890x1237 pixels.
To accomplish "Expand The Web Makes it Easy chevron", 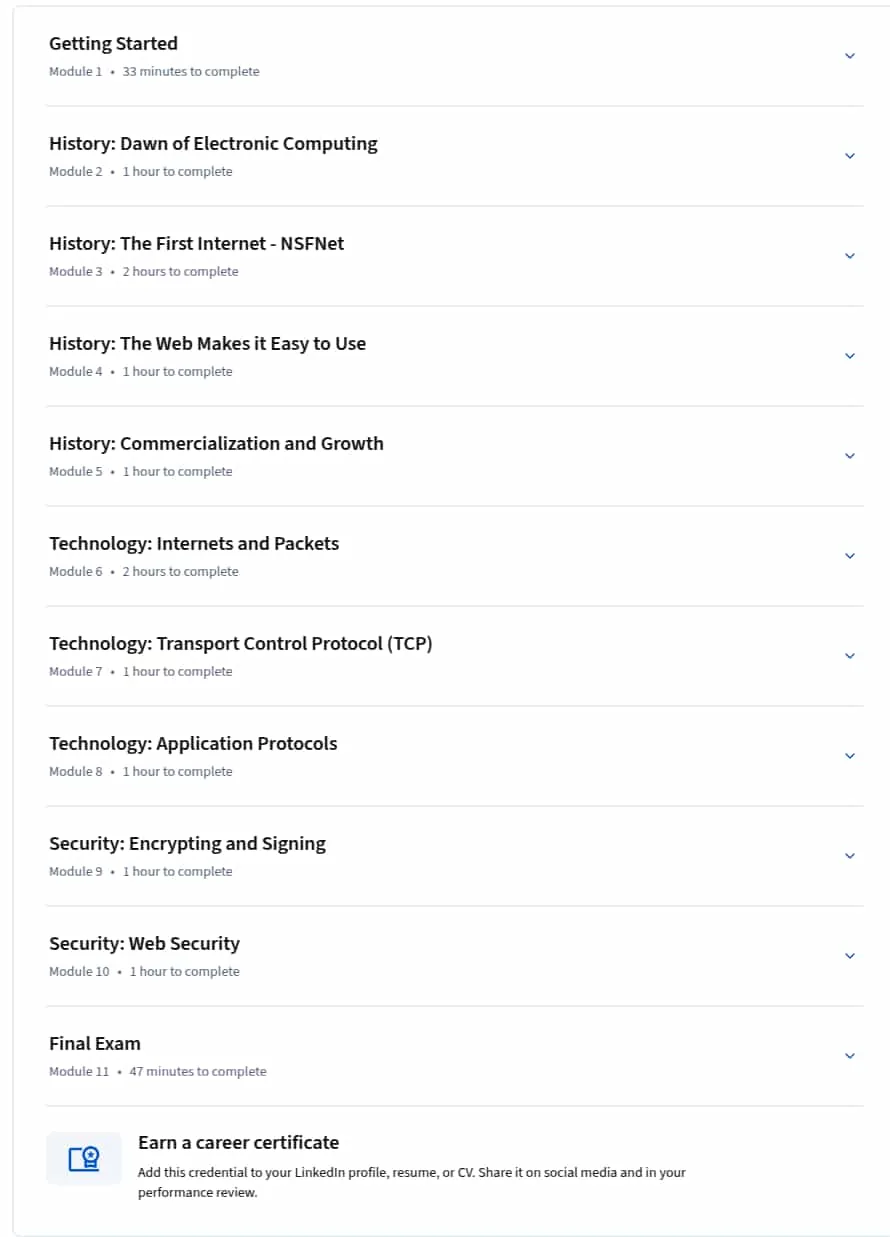I will 850,356.
